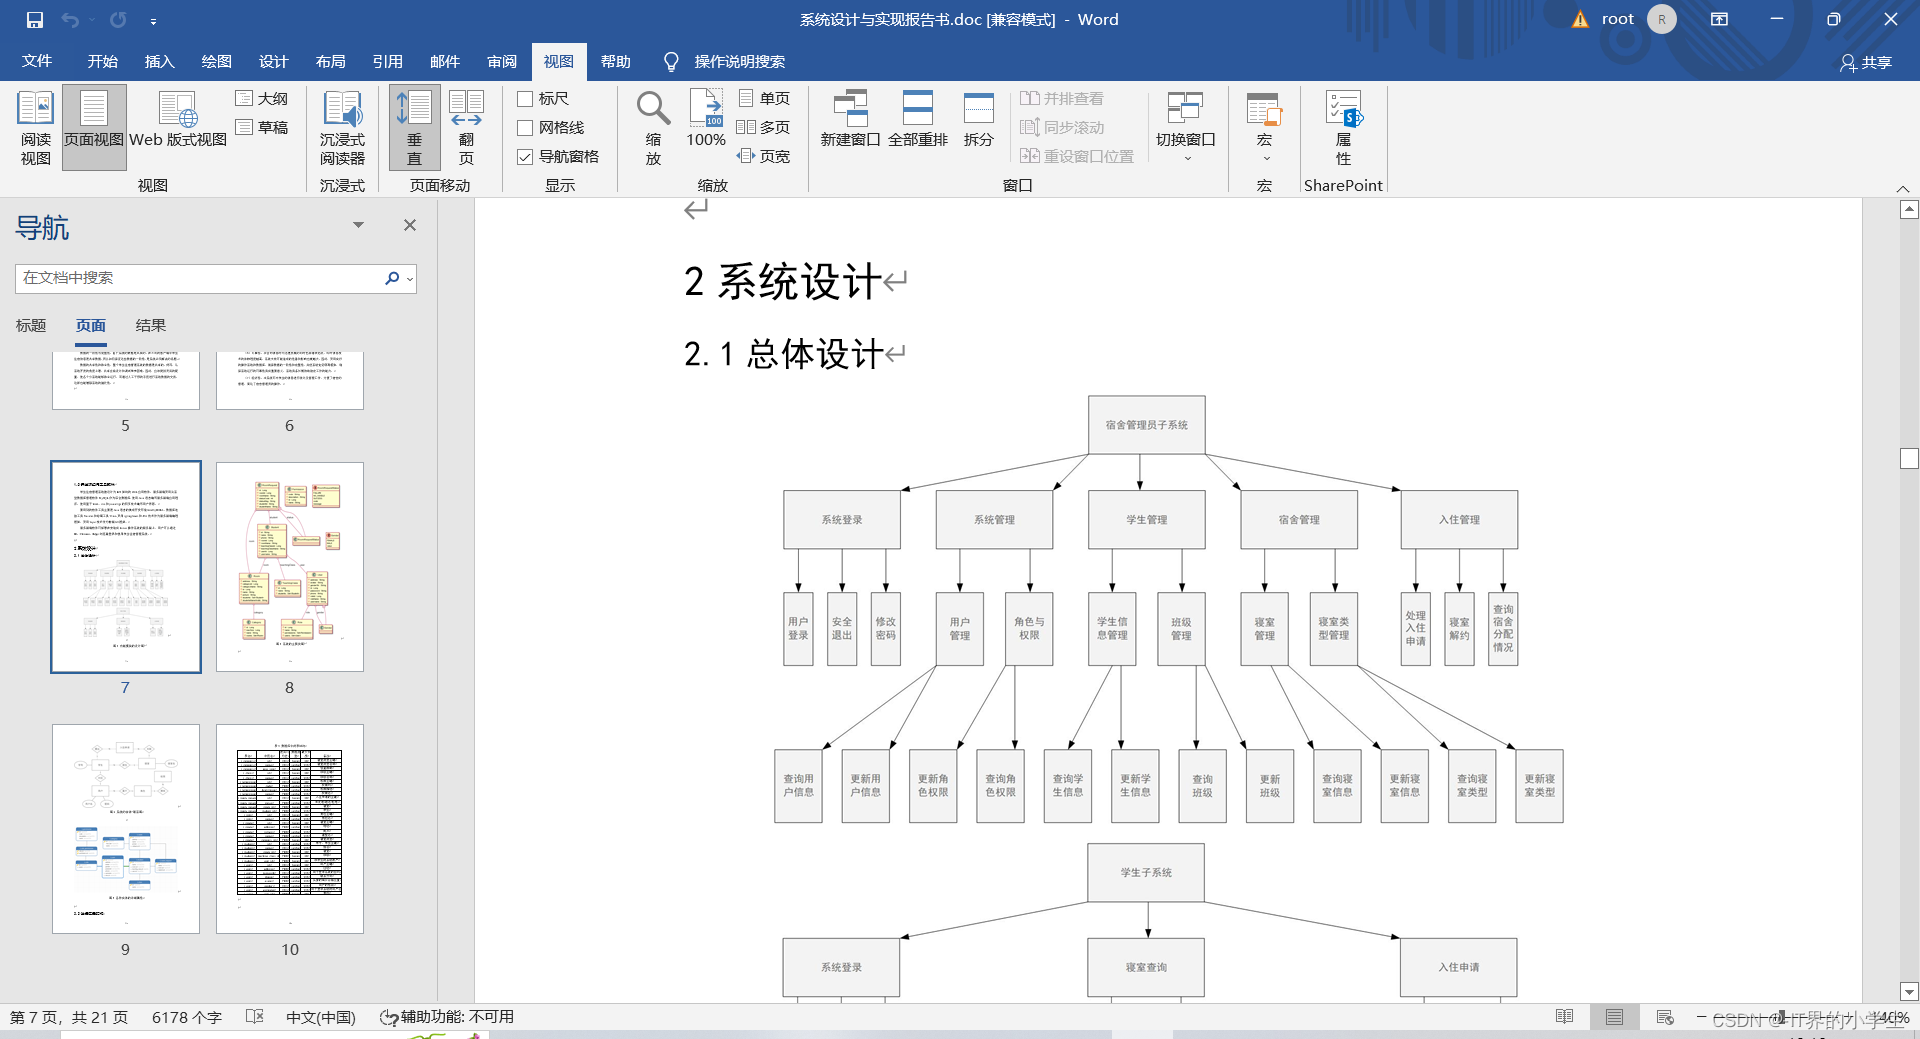The image size is (1920, 1039).
Task: Choose Multiple Pages zoom
Action: point(764,127)
